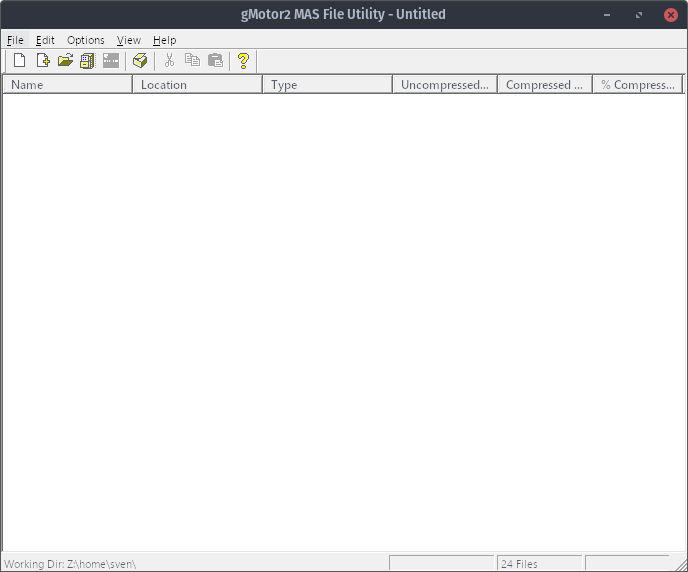
Task: Close the MAS File Utility window
Action: tap(670, 15)
